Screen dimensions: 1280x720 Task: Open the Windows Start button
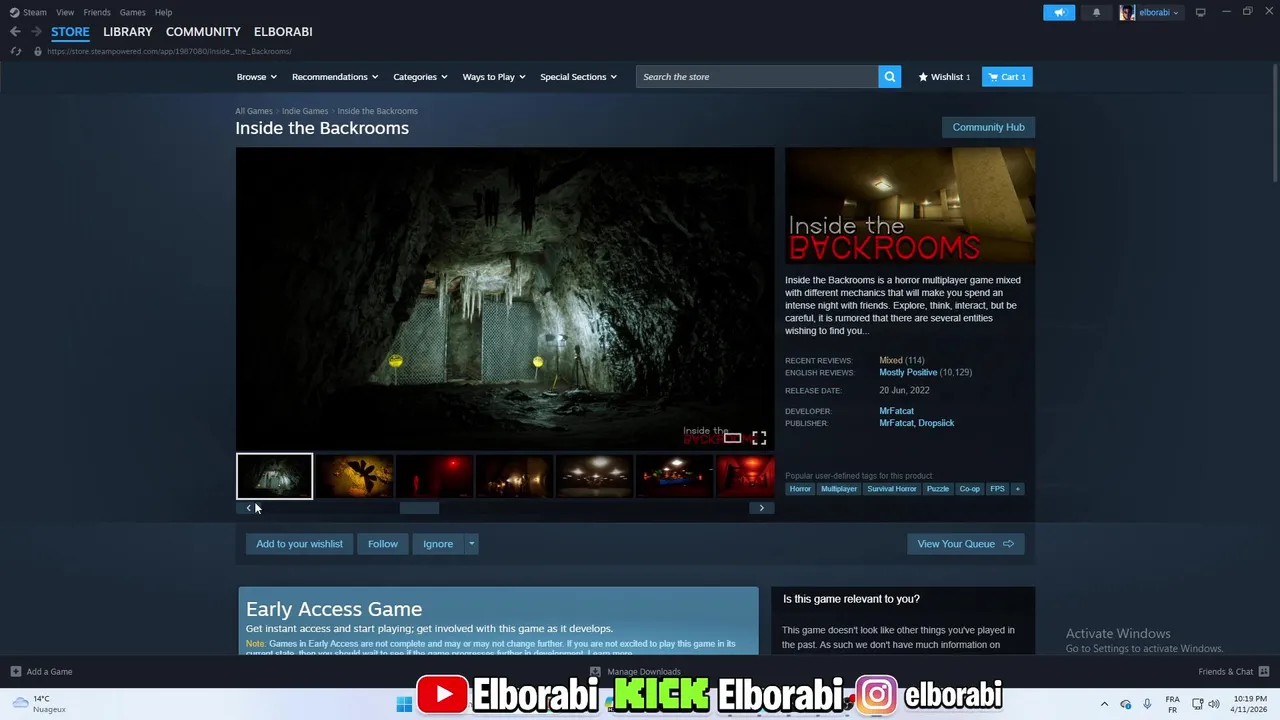tap(404, 704)
